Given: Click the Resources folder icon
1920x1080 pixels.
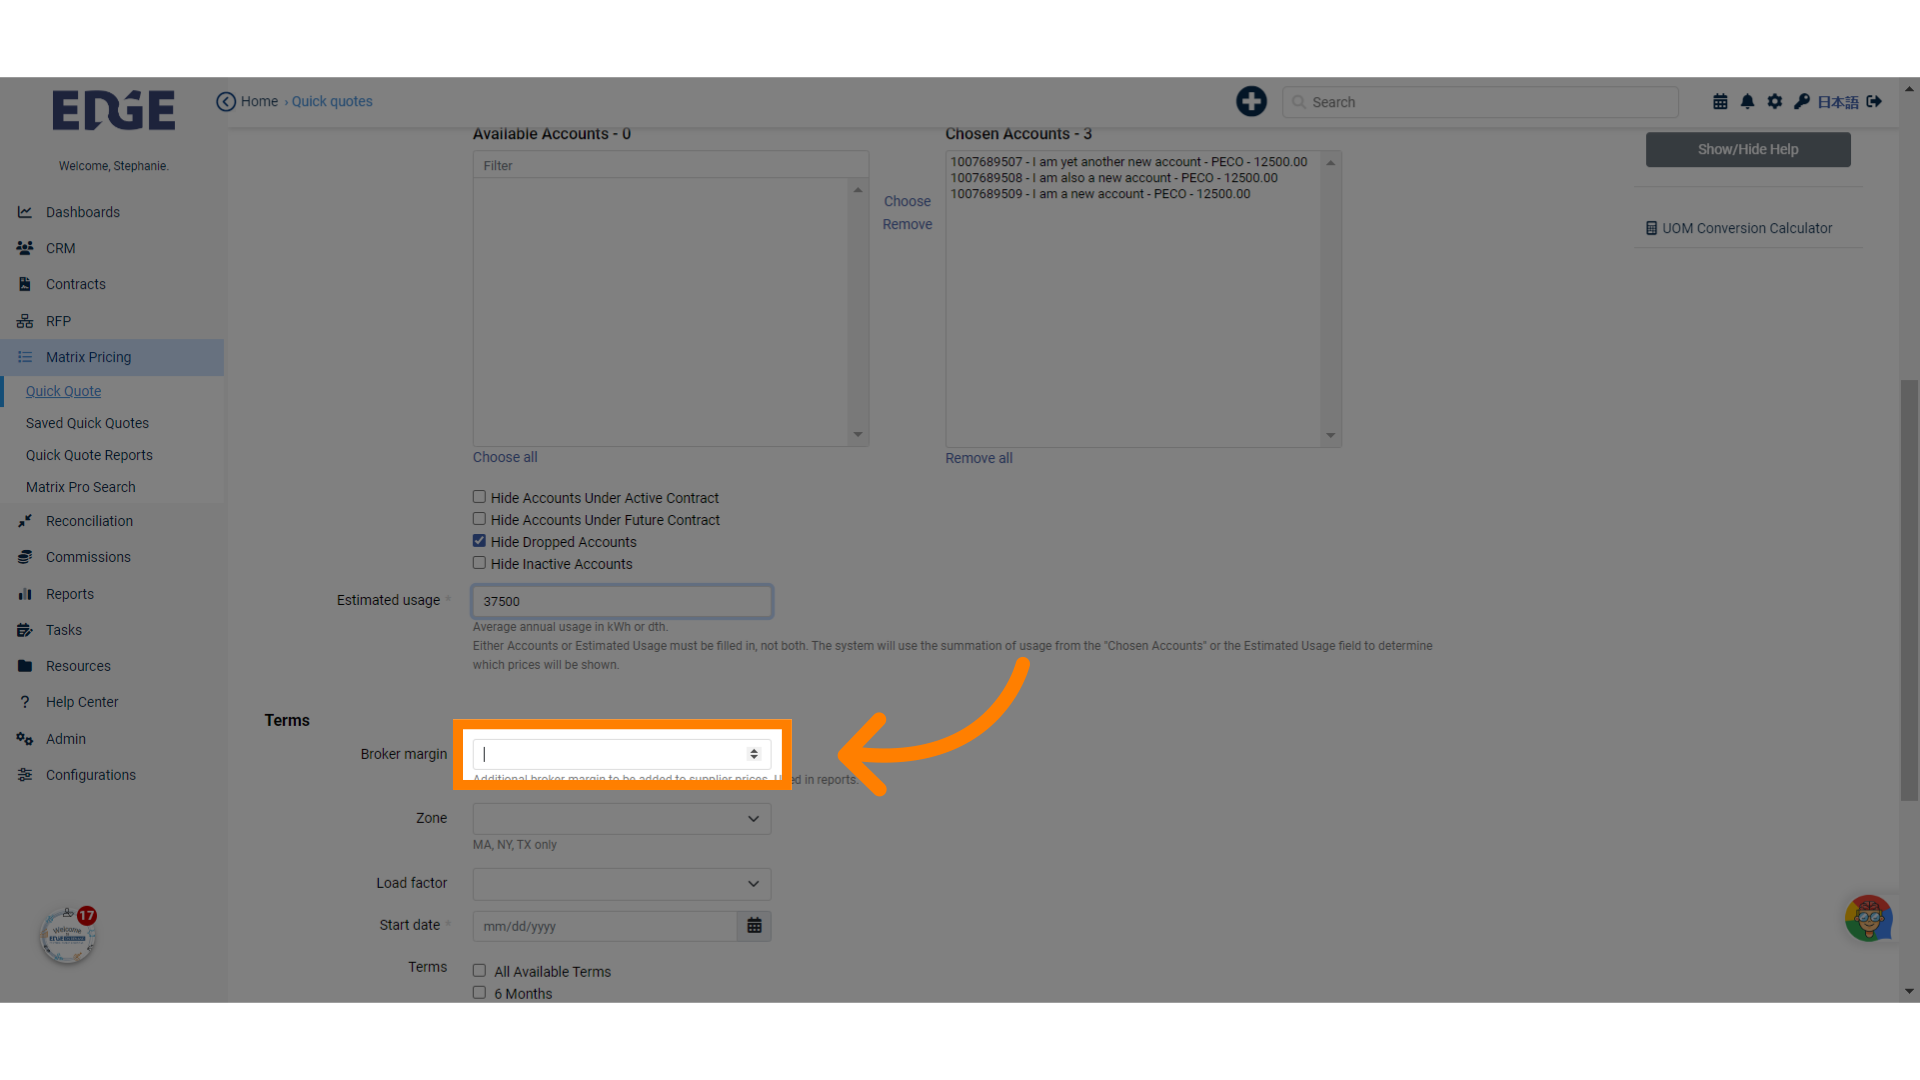Looking at the screenshot, I should coord(25,666).
